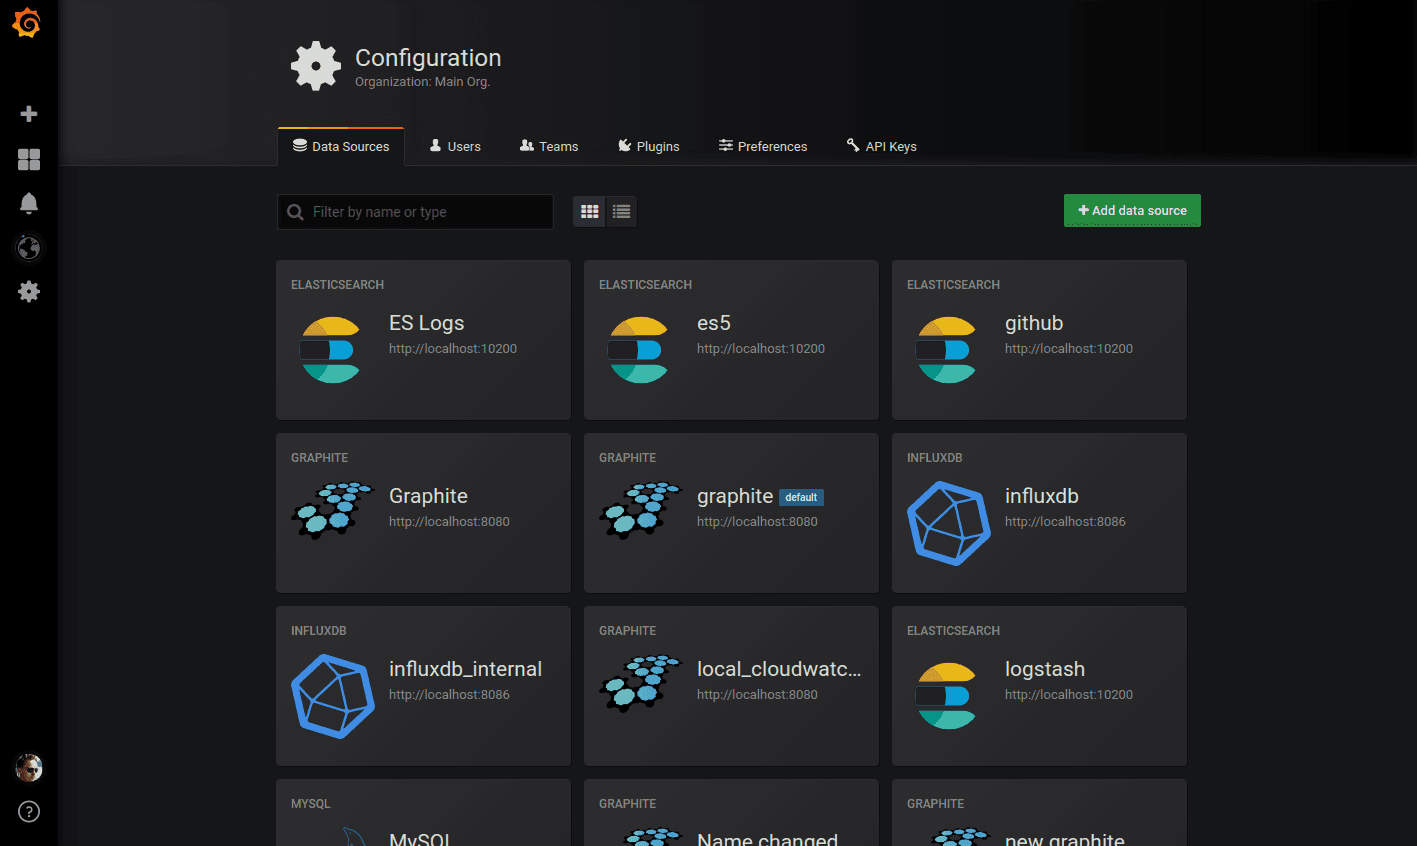The width and height of the screenshot is (1417, 846).
Task: Click the localhost:8080 URL under capitalized Graphite
Action: pos(449,522)
